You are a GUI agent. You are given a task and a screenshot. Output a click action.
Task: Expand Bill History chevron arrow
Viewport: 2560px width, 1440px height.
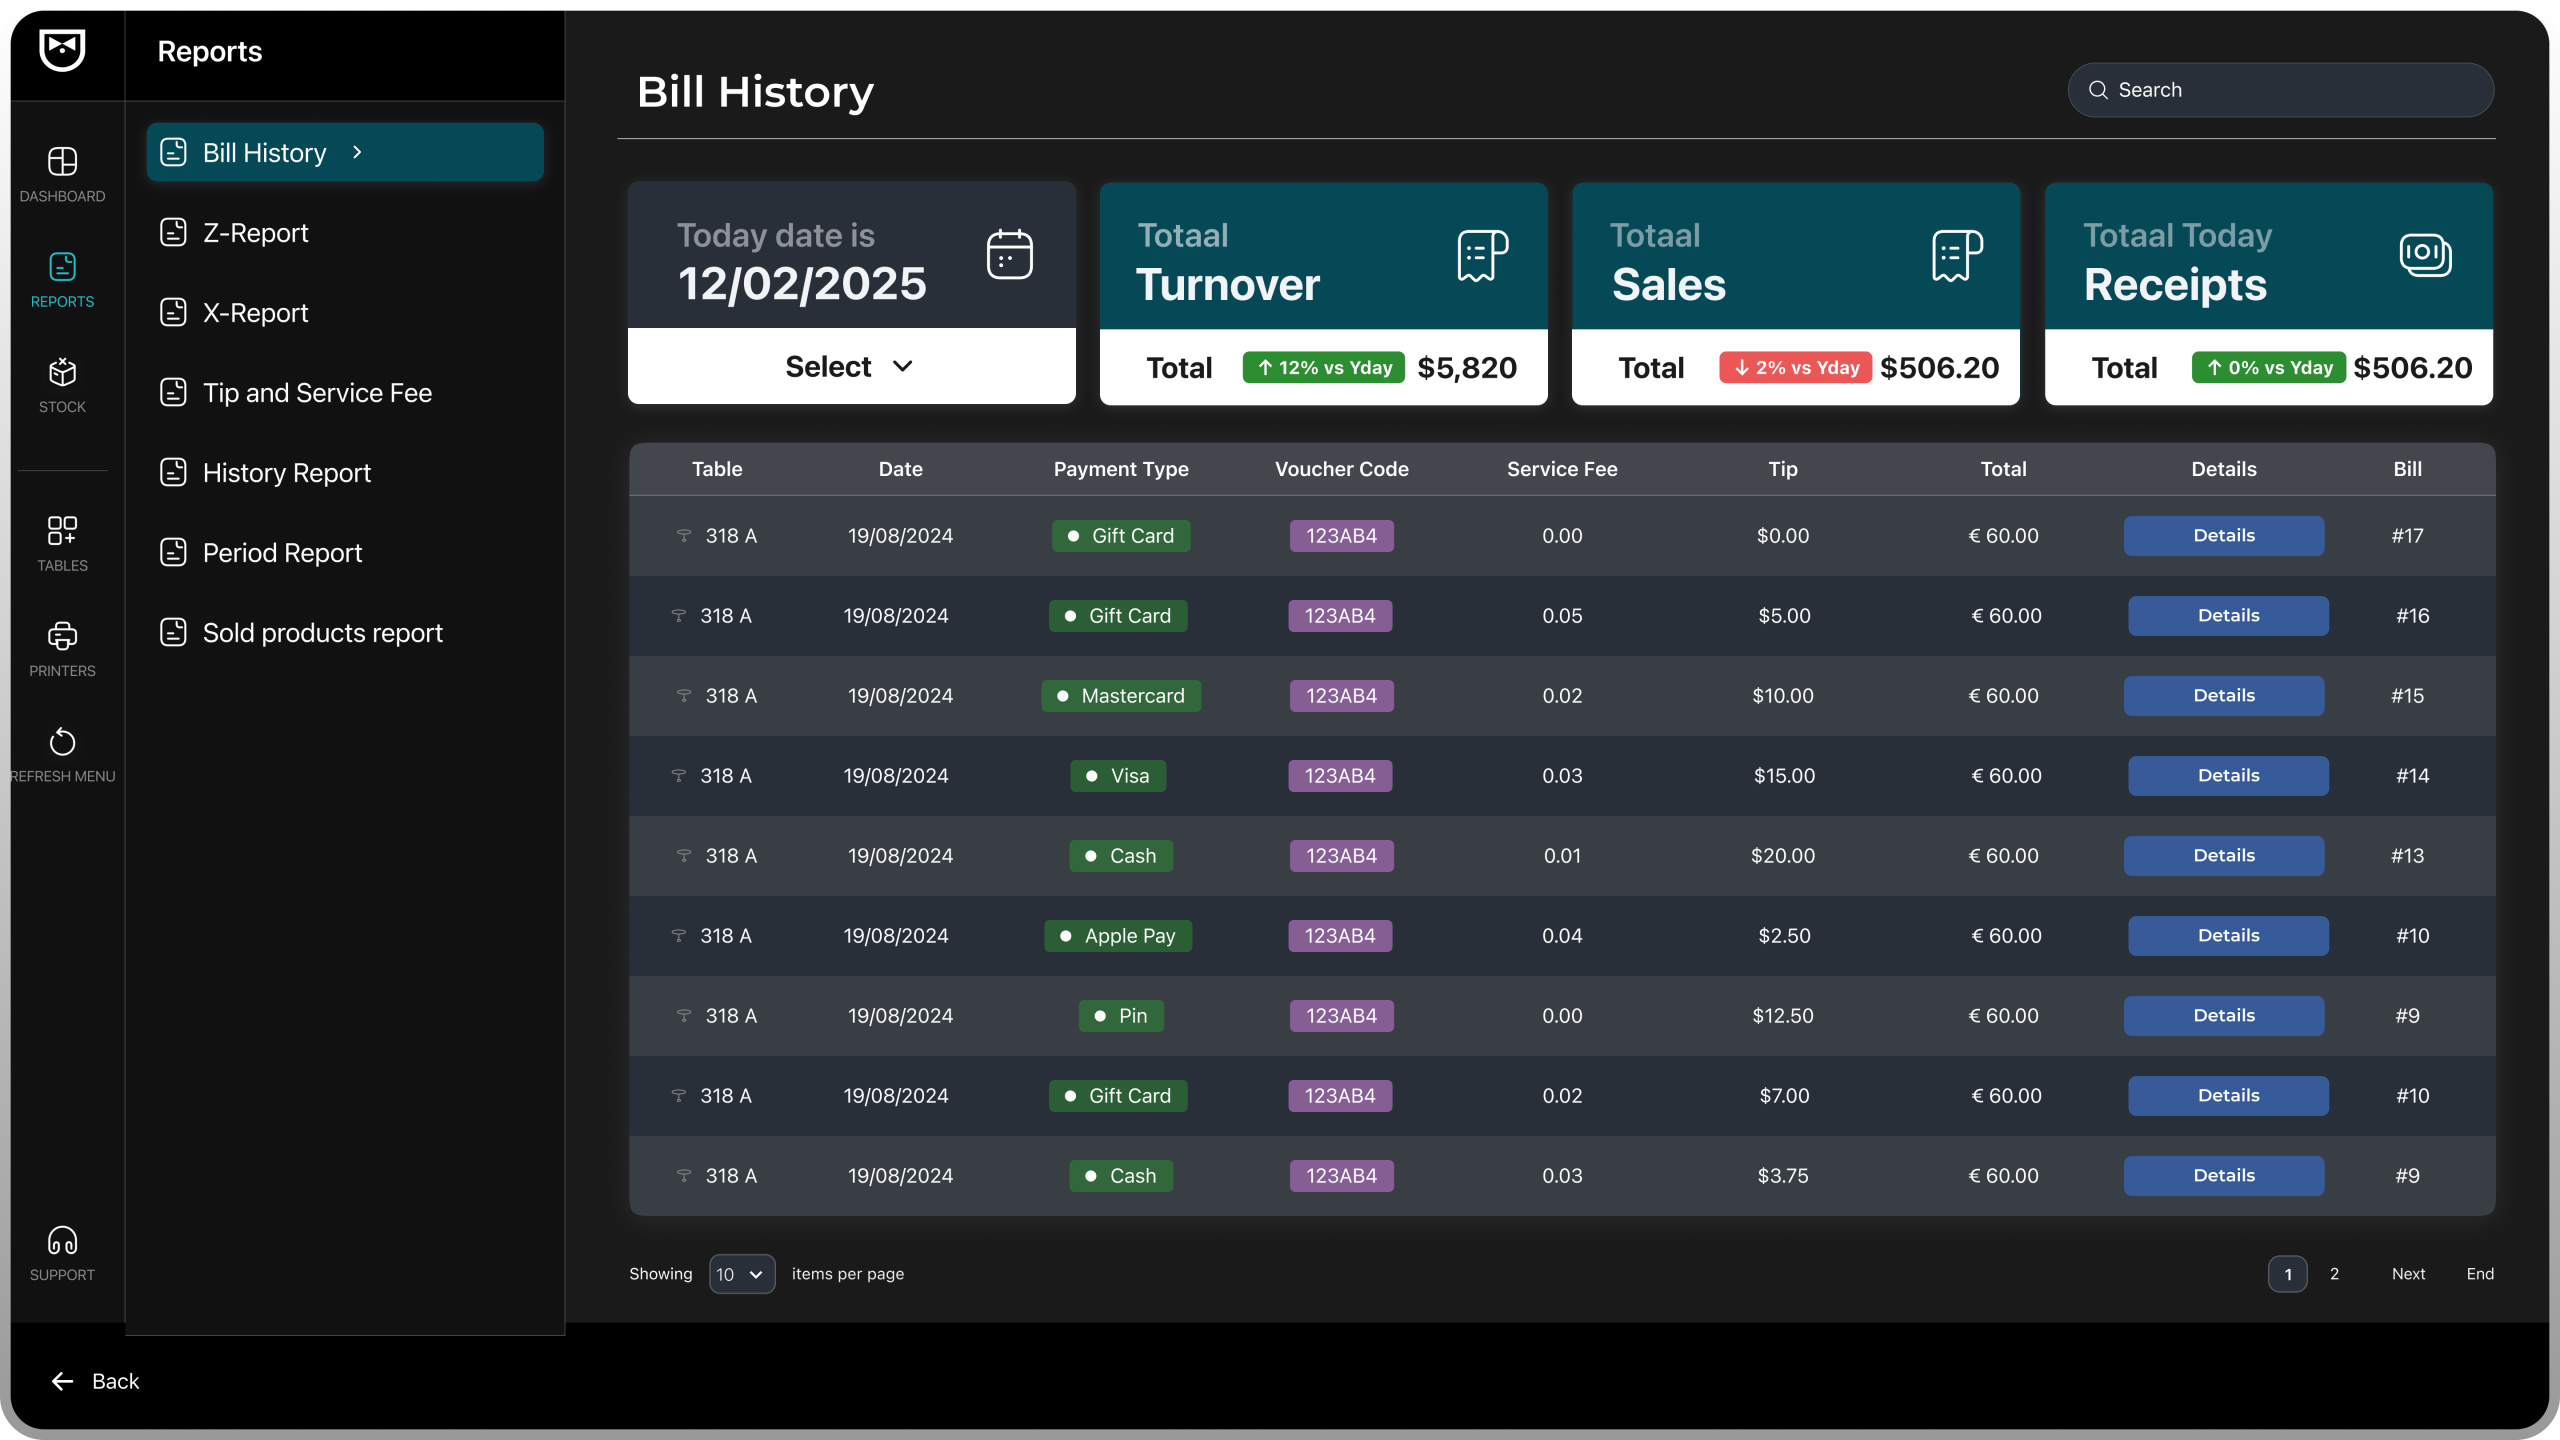tap(357, 152)
